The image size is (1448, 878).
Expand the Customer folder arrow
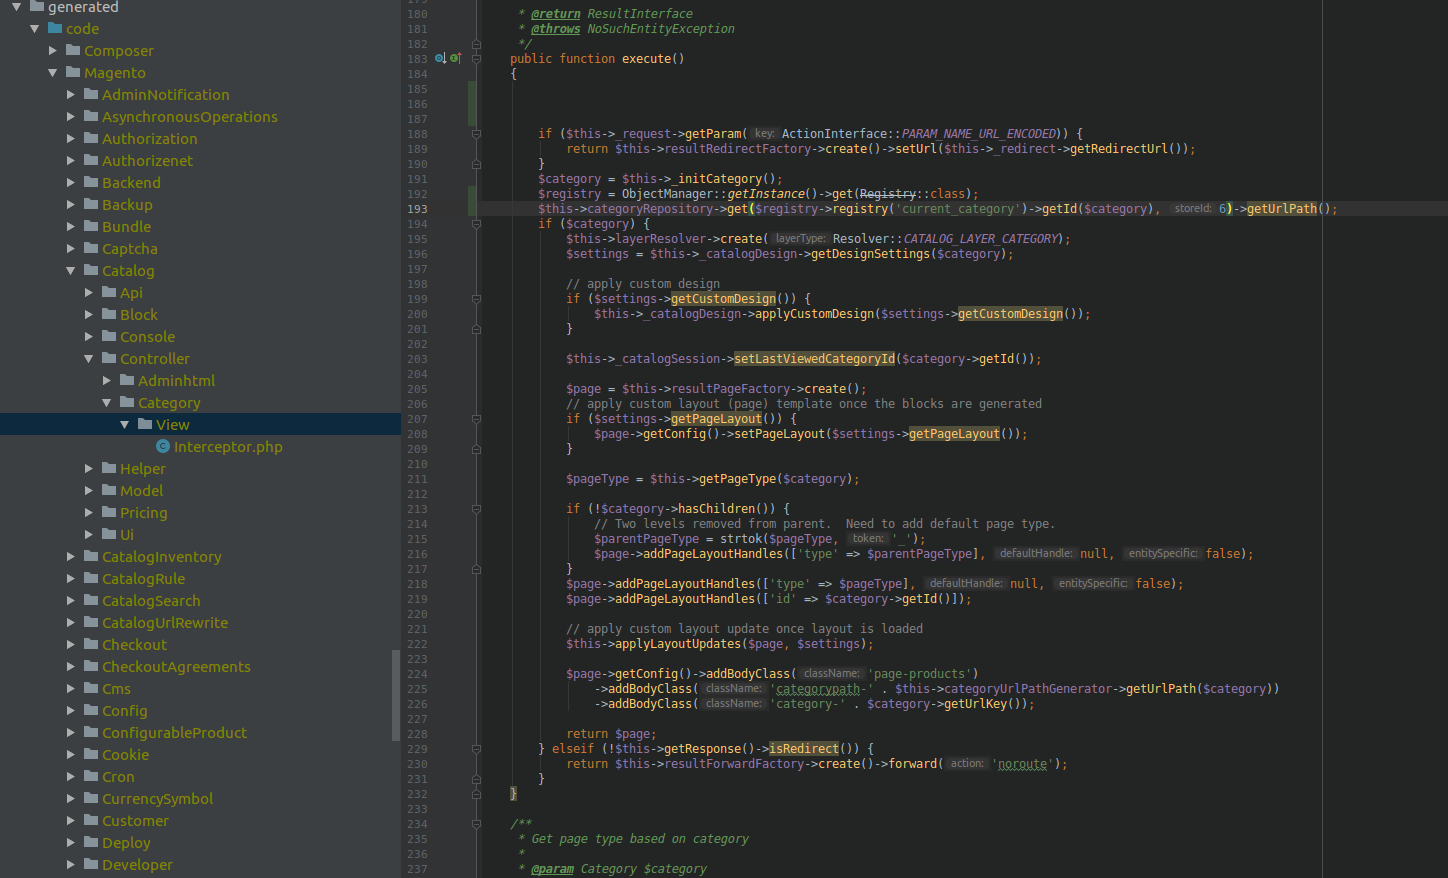coord(71,820)
